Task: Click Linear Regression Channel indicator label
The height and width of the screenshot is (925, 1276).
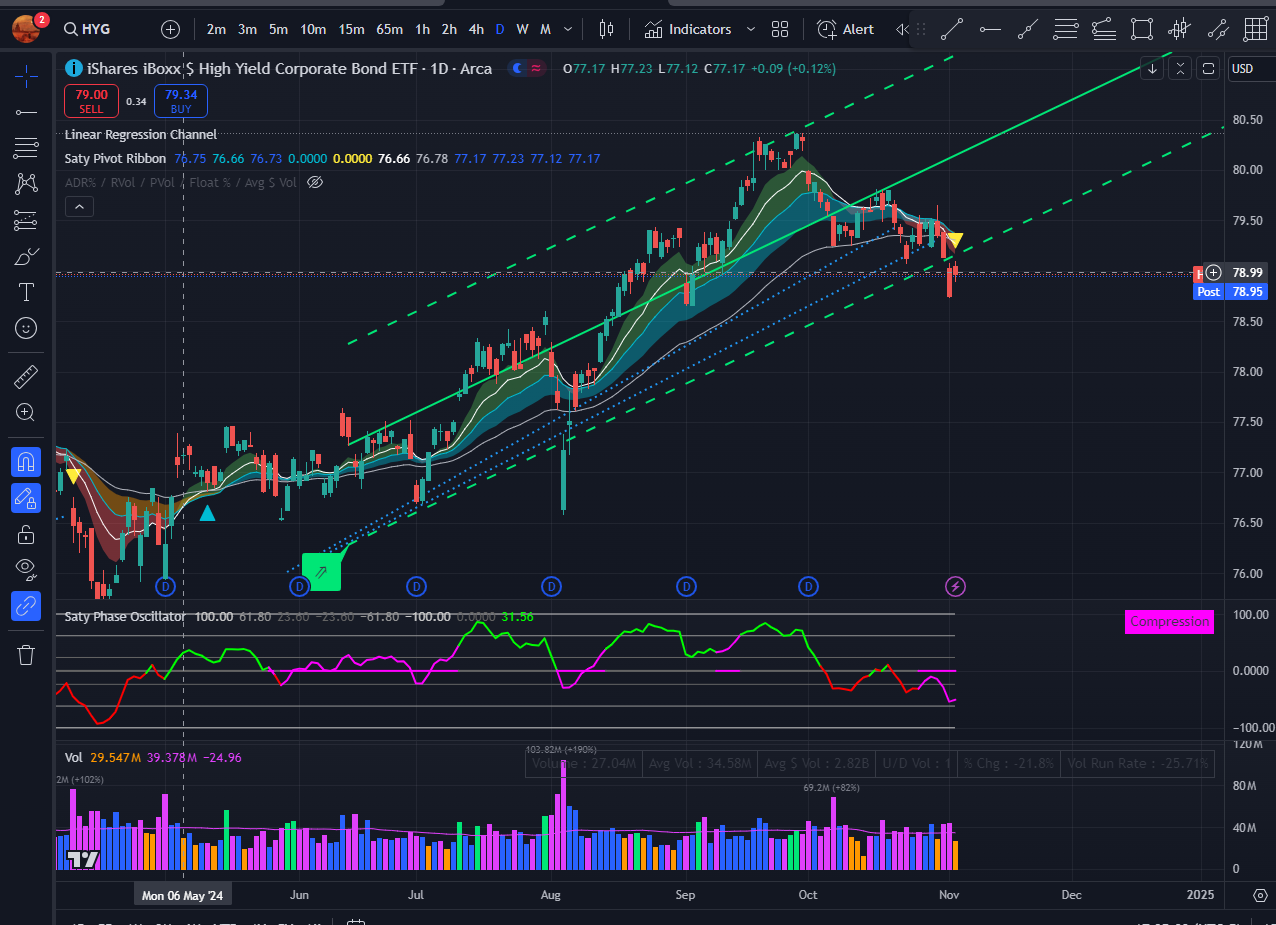Action: click(x=141, y=134)
